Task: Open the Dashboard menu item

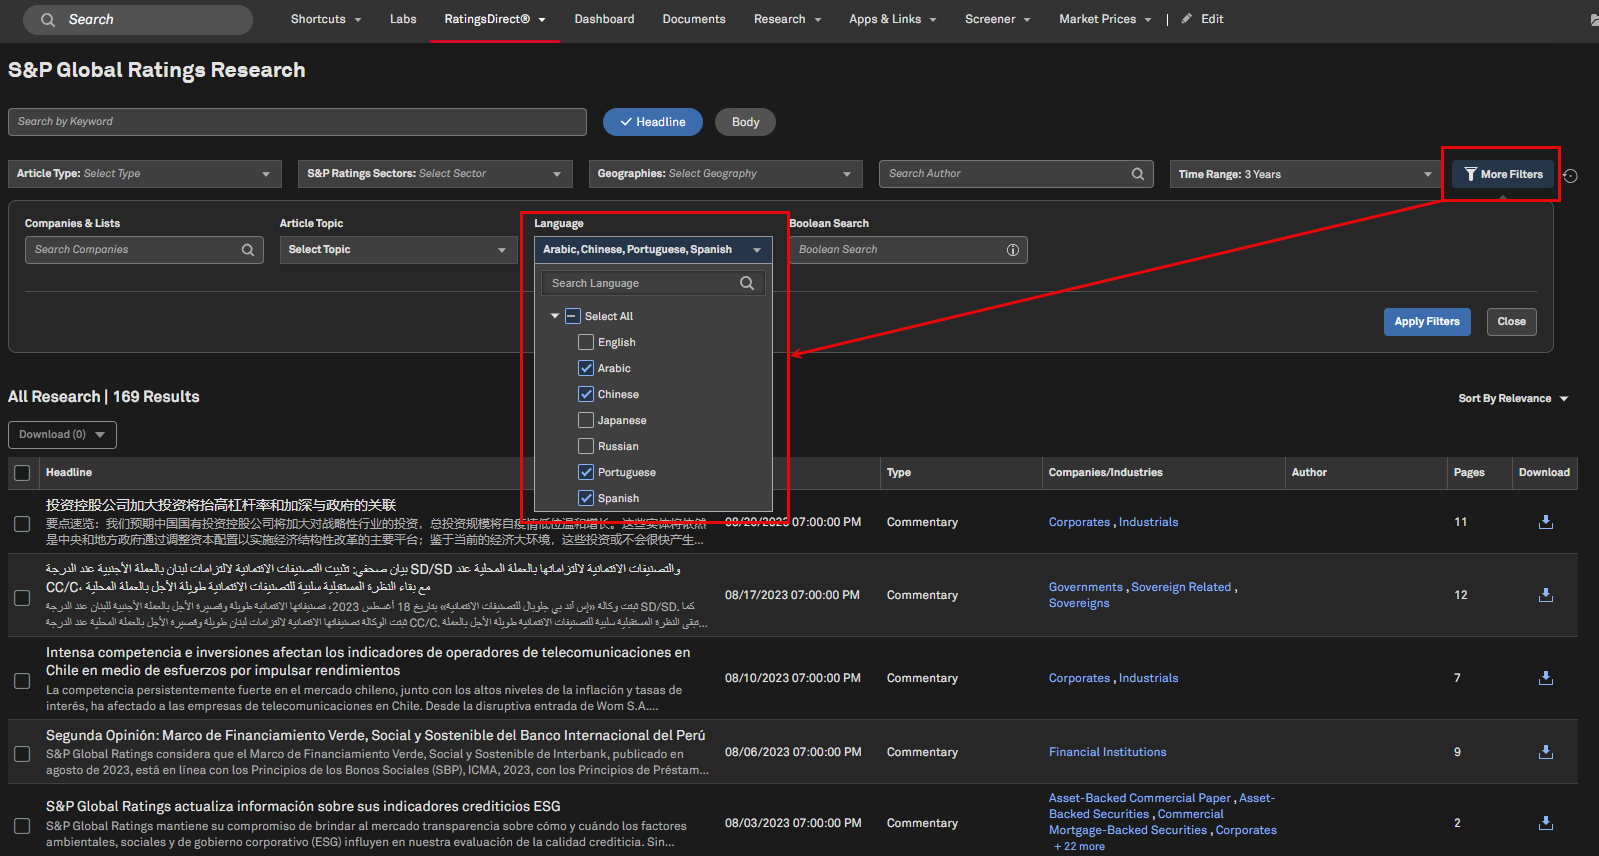Action: 604,19
